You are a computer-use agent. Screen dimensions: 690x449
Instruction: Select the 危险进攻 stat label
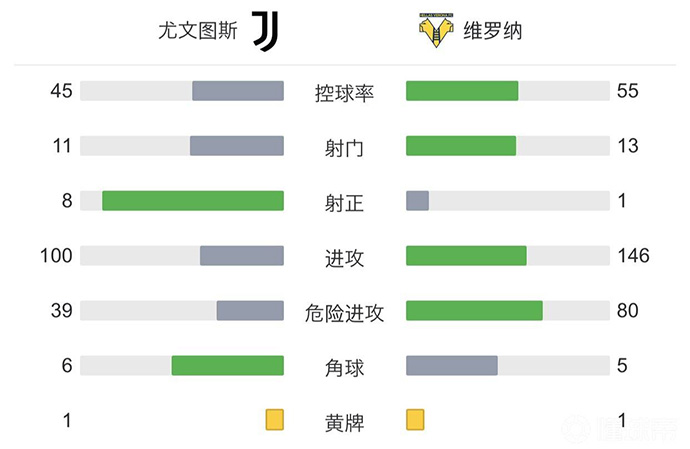click(x=345, y=313)
